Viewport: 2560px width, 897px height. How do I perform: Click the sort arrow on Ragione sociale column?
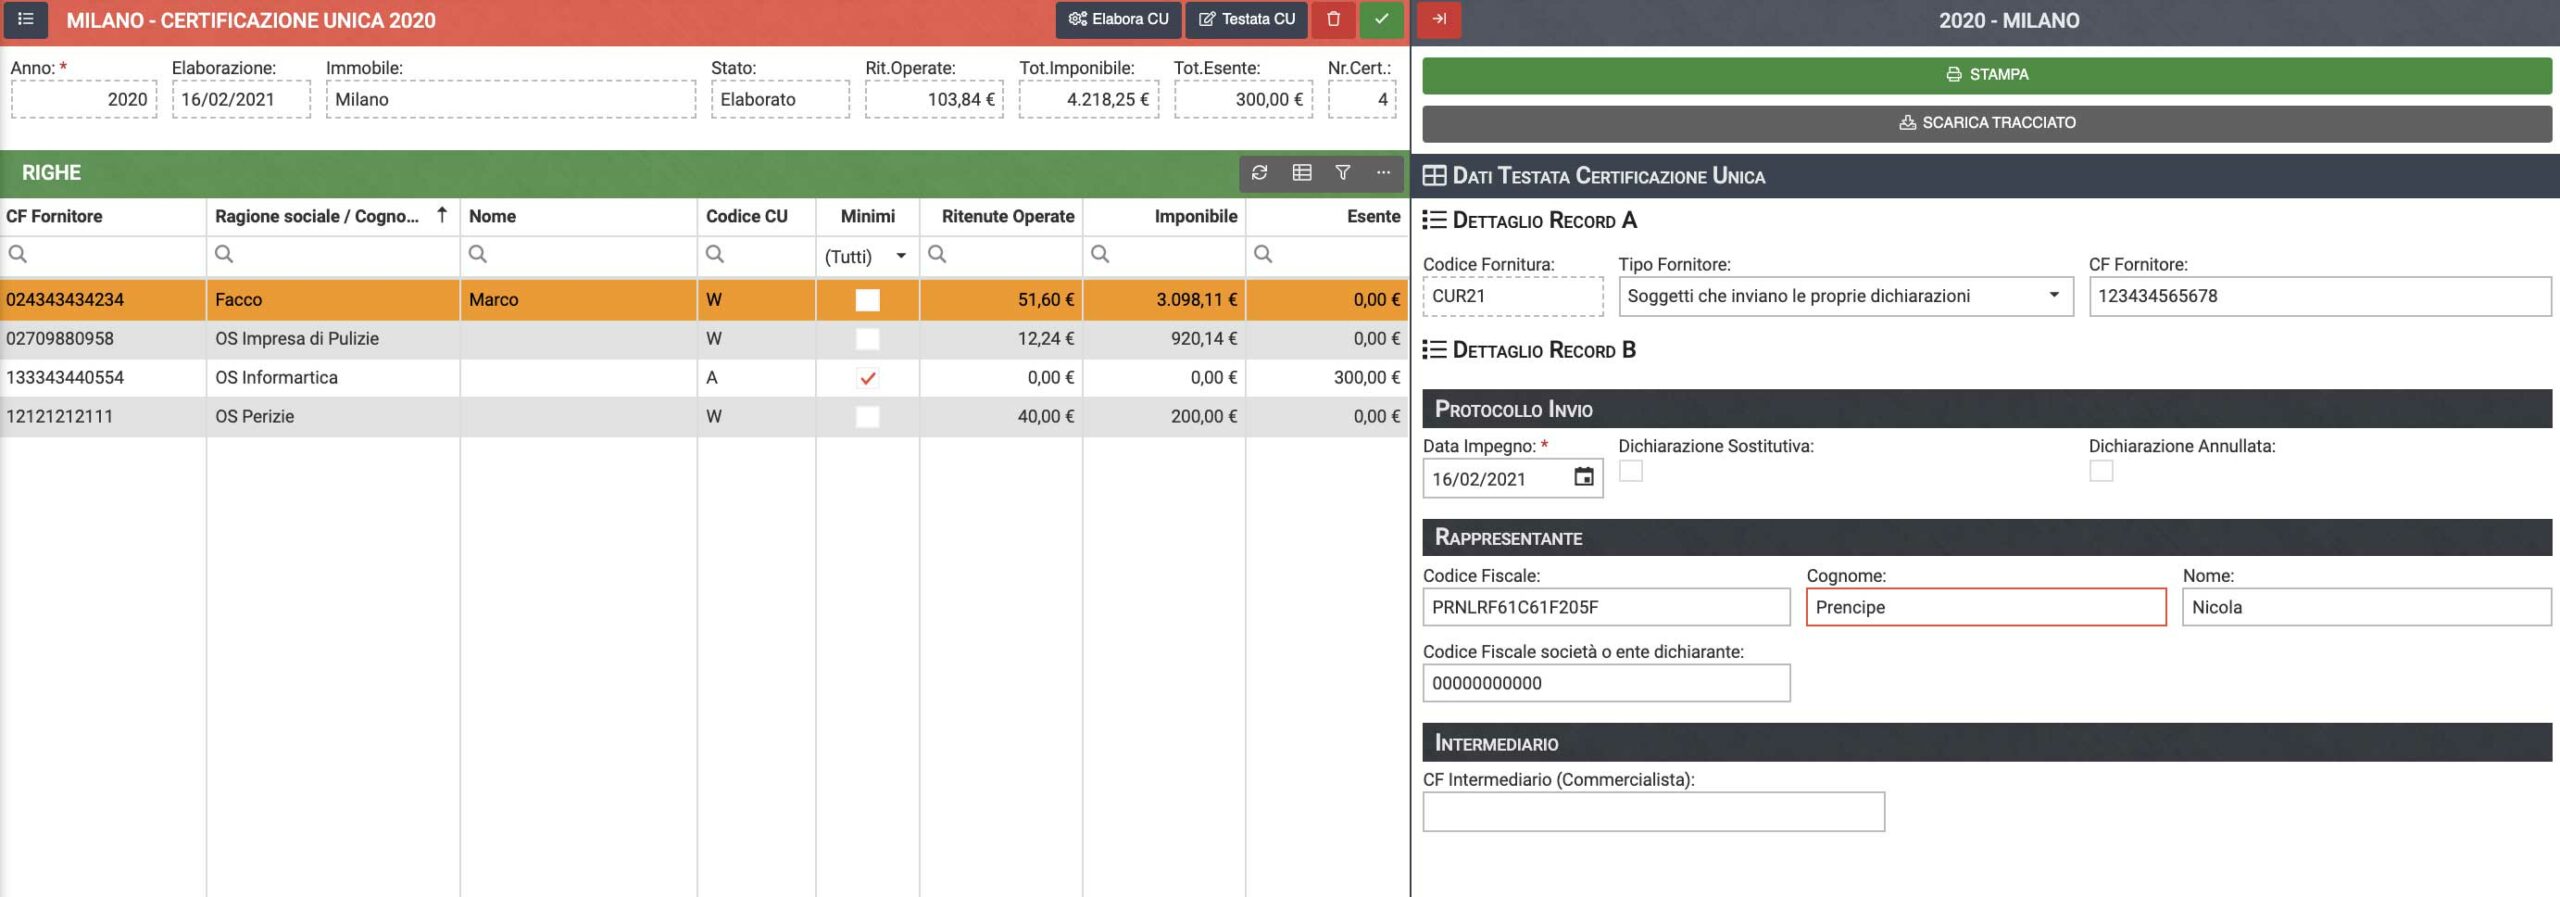(x=442, y=215)
